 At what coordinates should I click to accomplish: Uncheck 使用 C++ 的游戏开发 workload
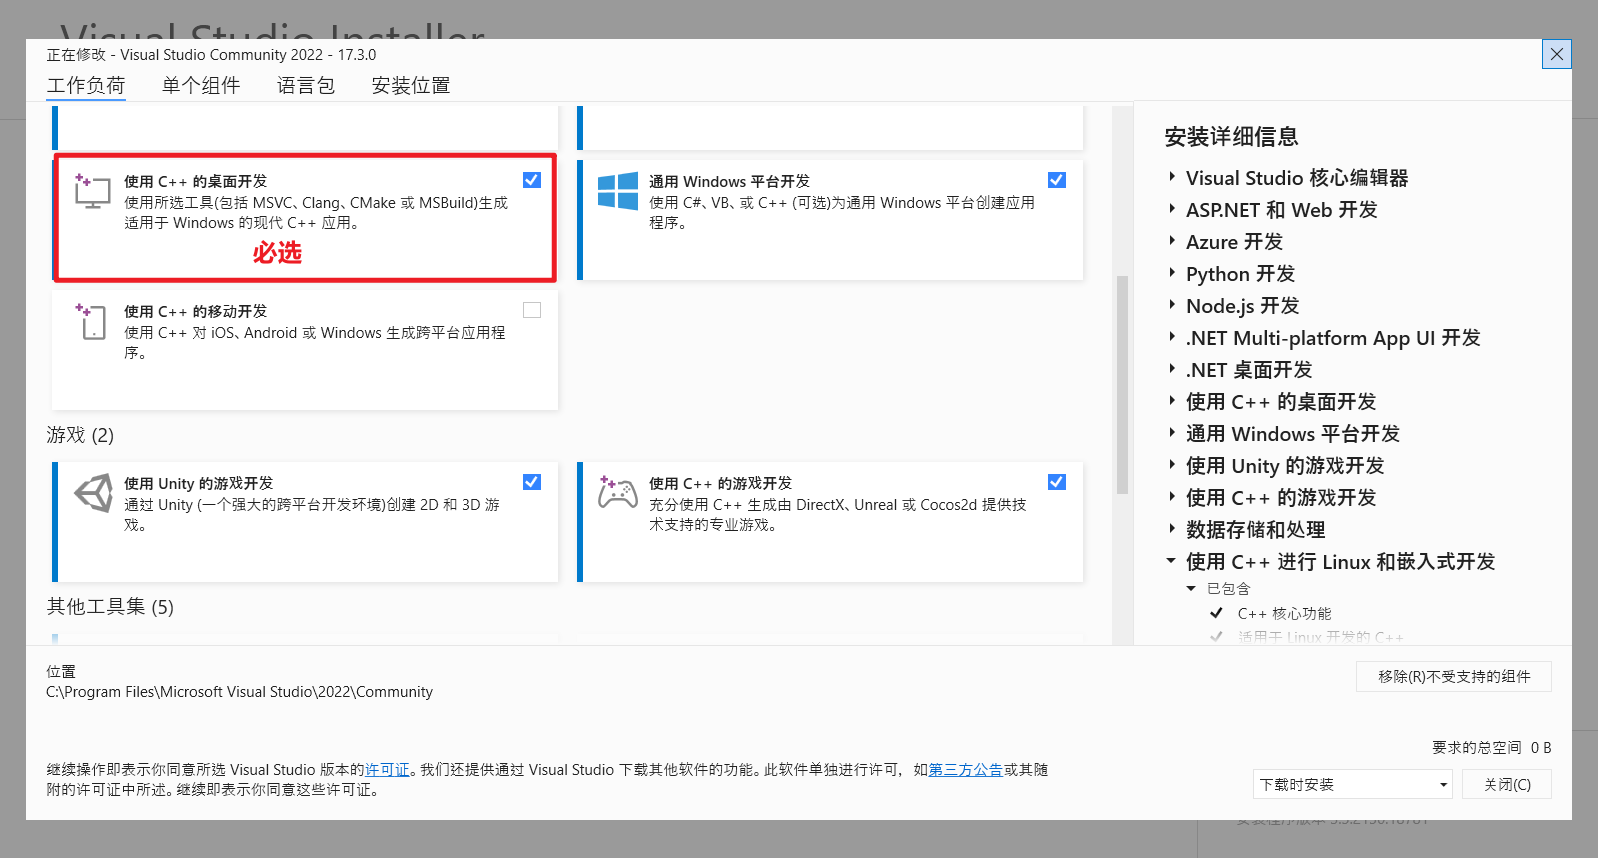1057,482
